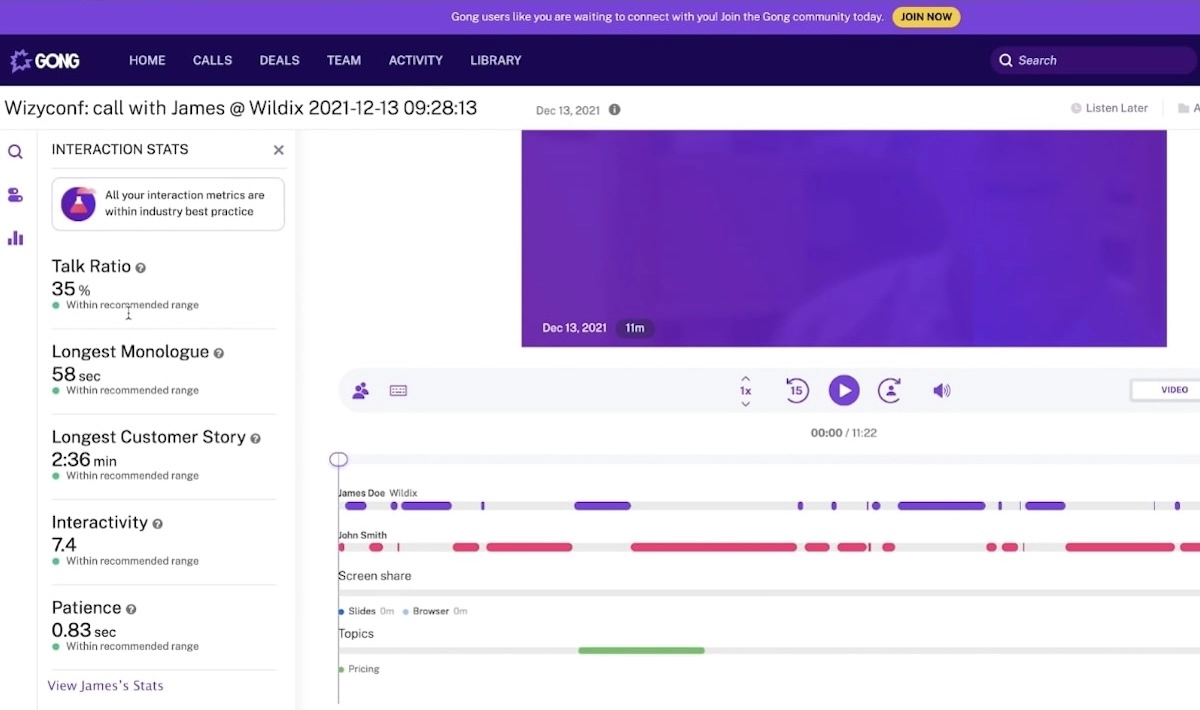Viewport: 1200px width, 710px height.
Task: Click info icon next to call date
Action: click(x=614, y=110)
